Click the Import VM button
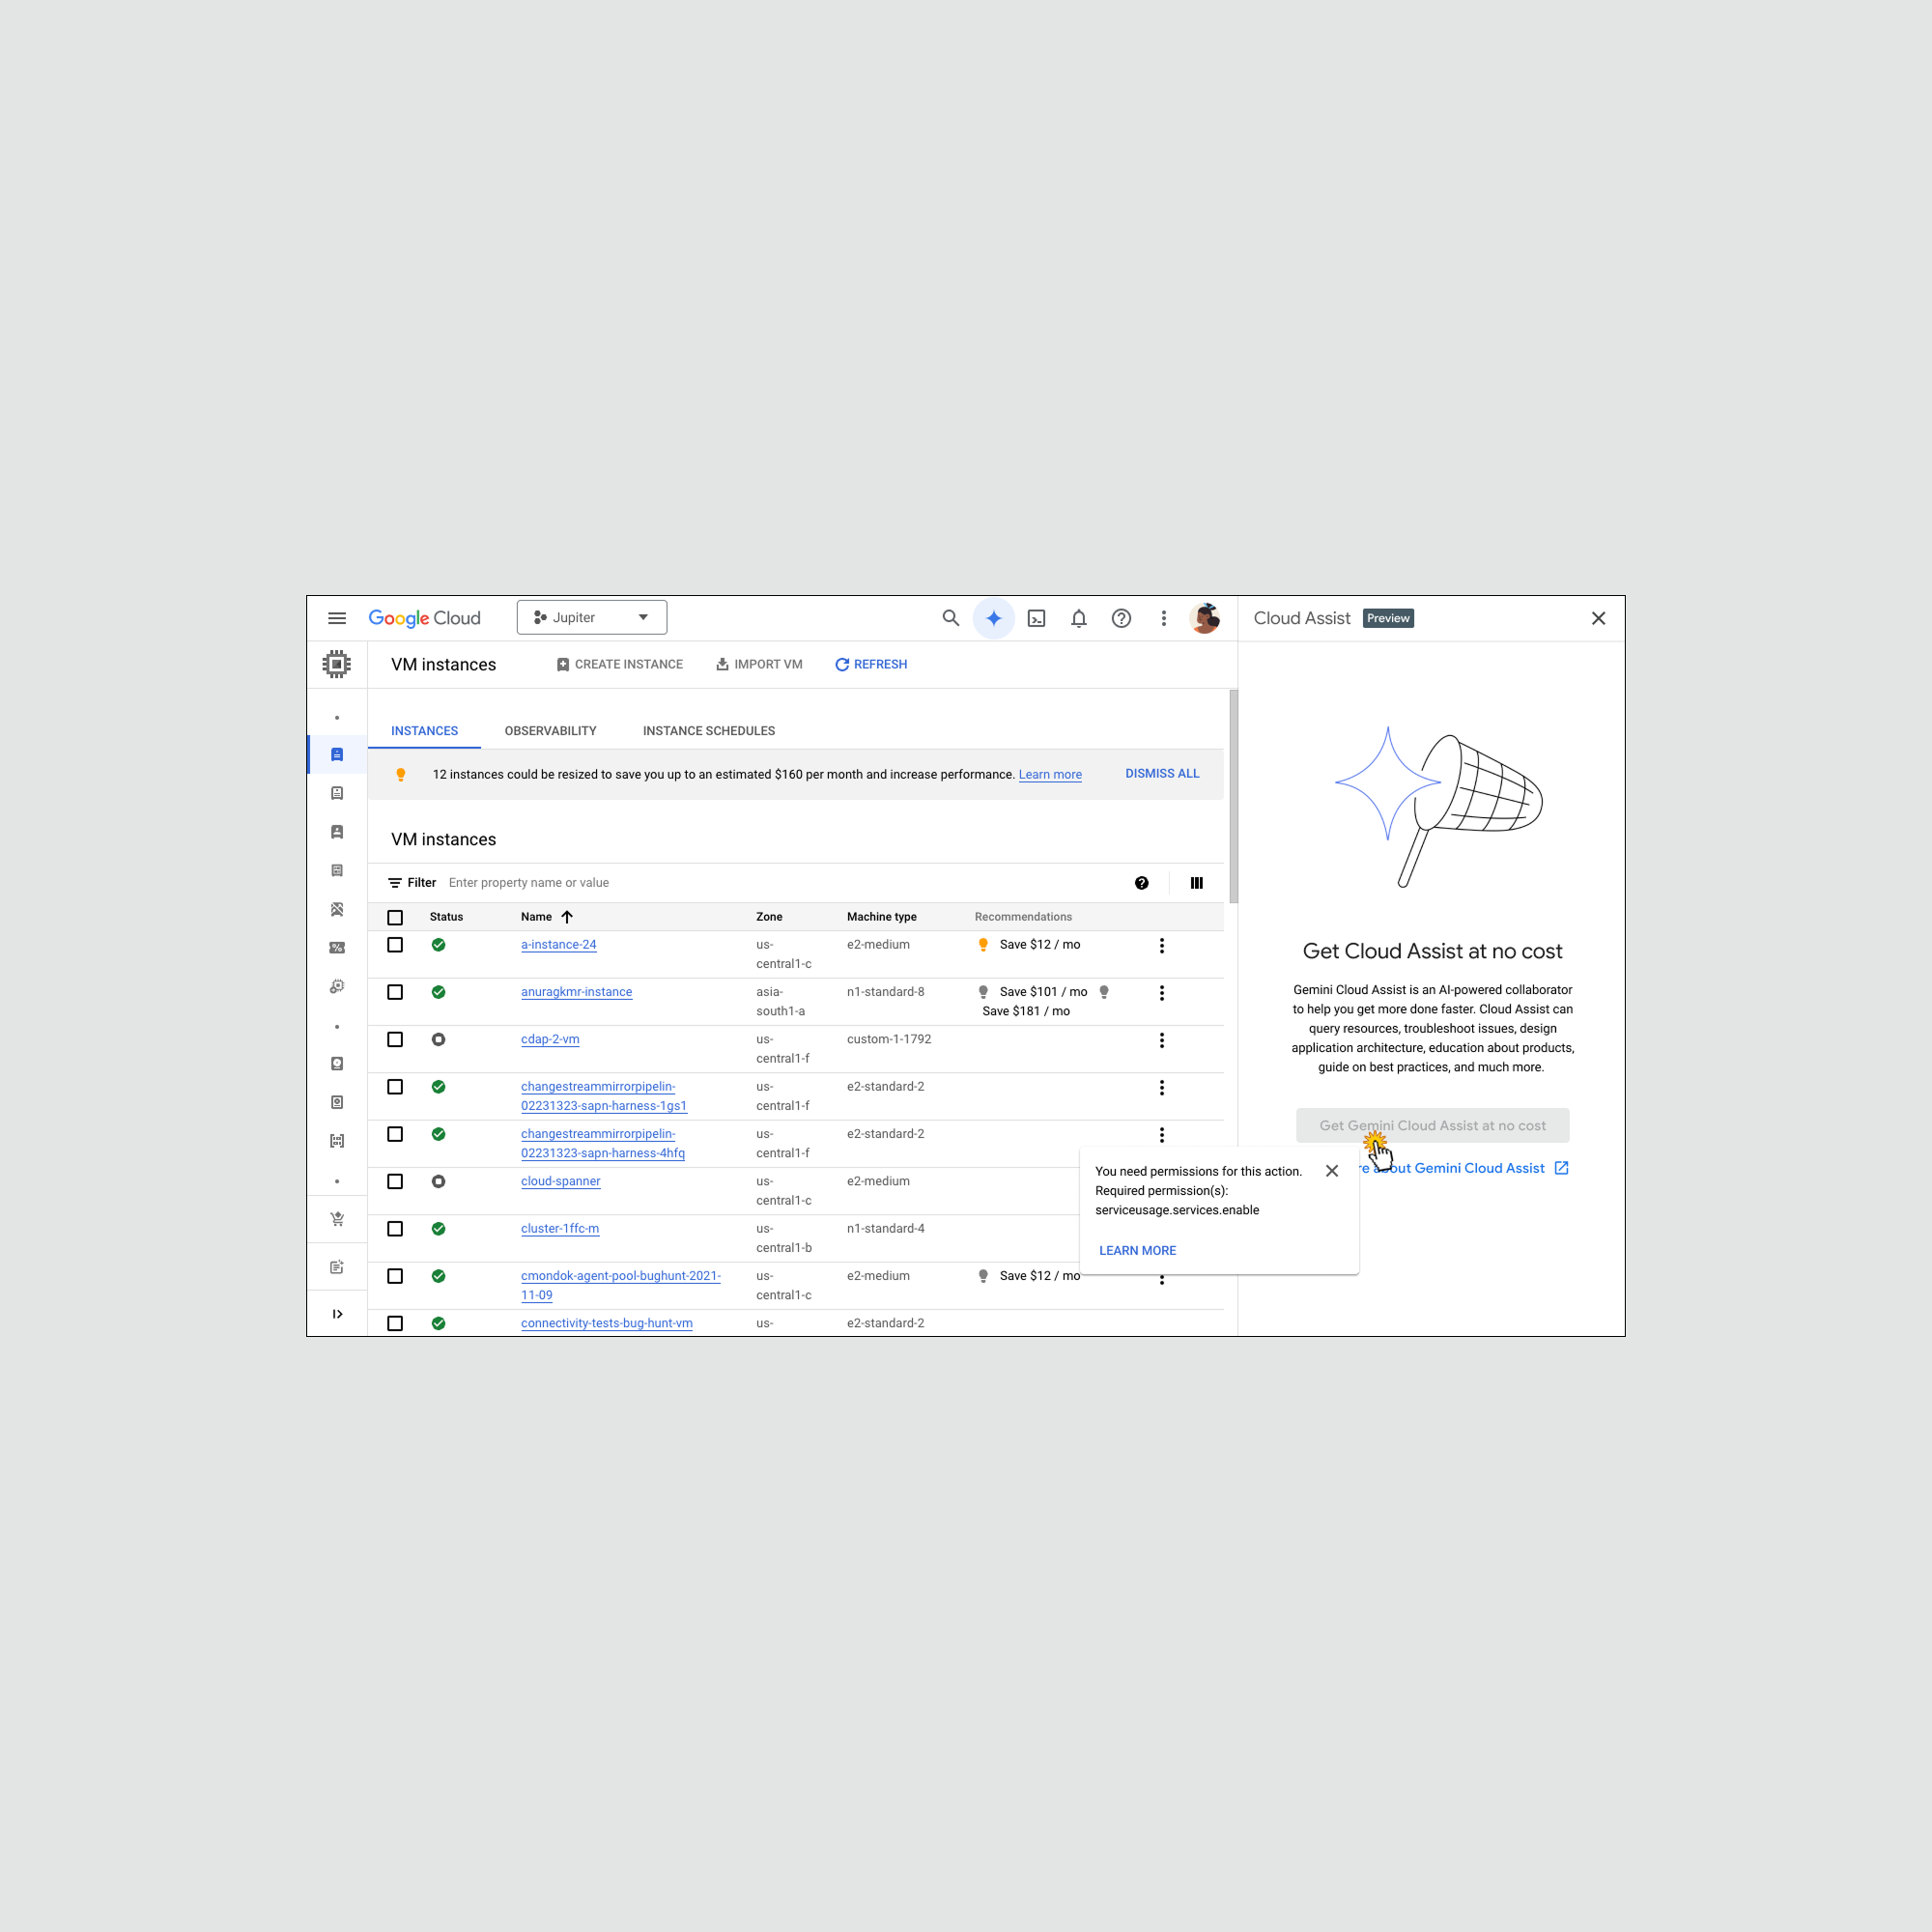The width and height of the screenshot is (1932, 1932). [x=760, y=664]
